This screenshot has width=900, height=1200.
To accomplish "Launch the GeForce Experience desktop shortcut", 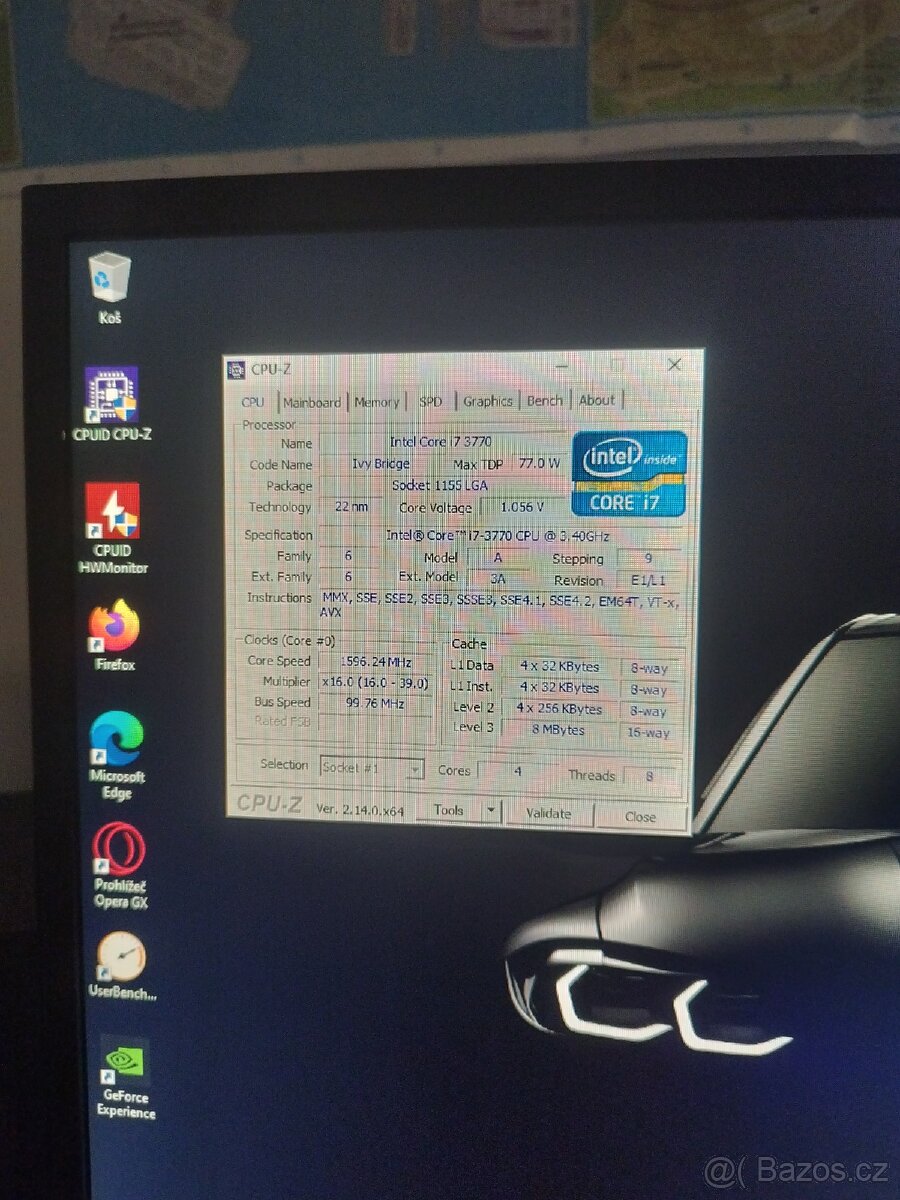I will pyautogui.click(x=126, y=1078).
